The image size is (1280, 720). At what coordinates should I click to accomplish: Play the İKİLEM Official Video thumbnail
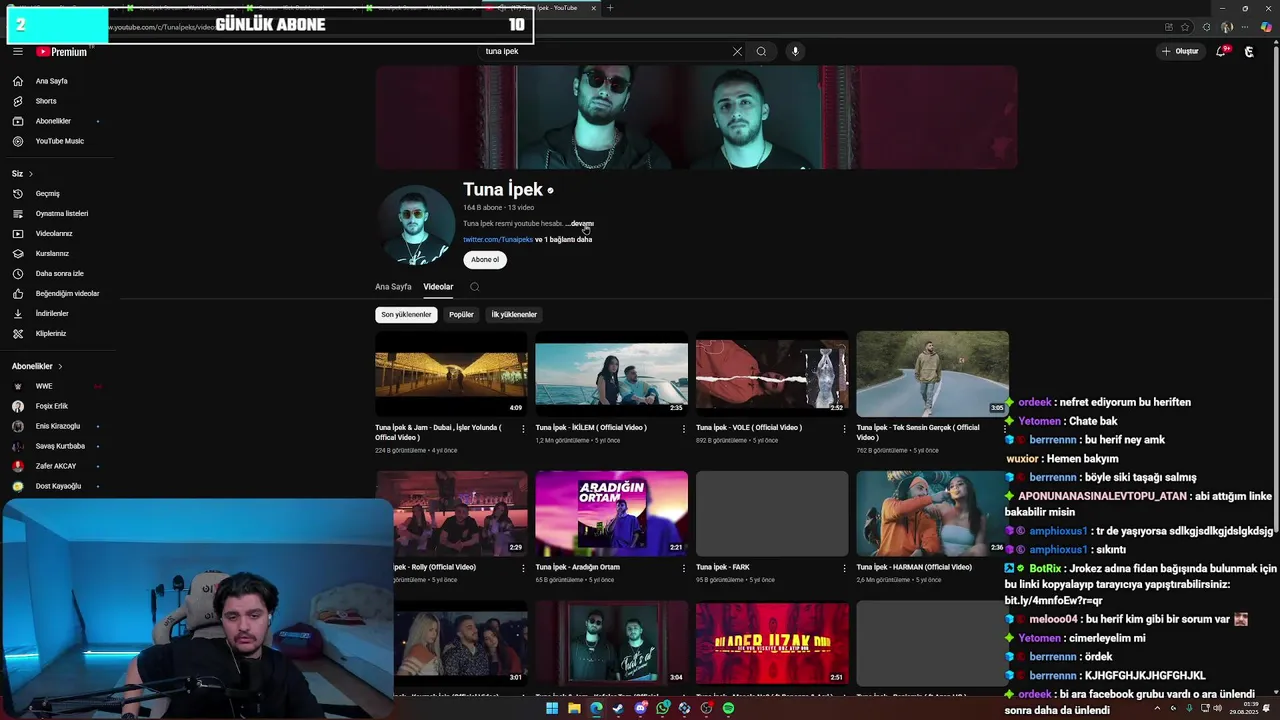tap(611, 374)
